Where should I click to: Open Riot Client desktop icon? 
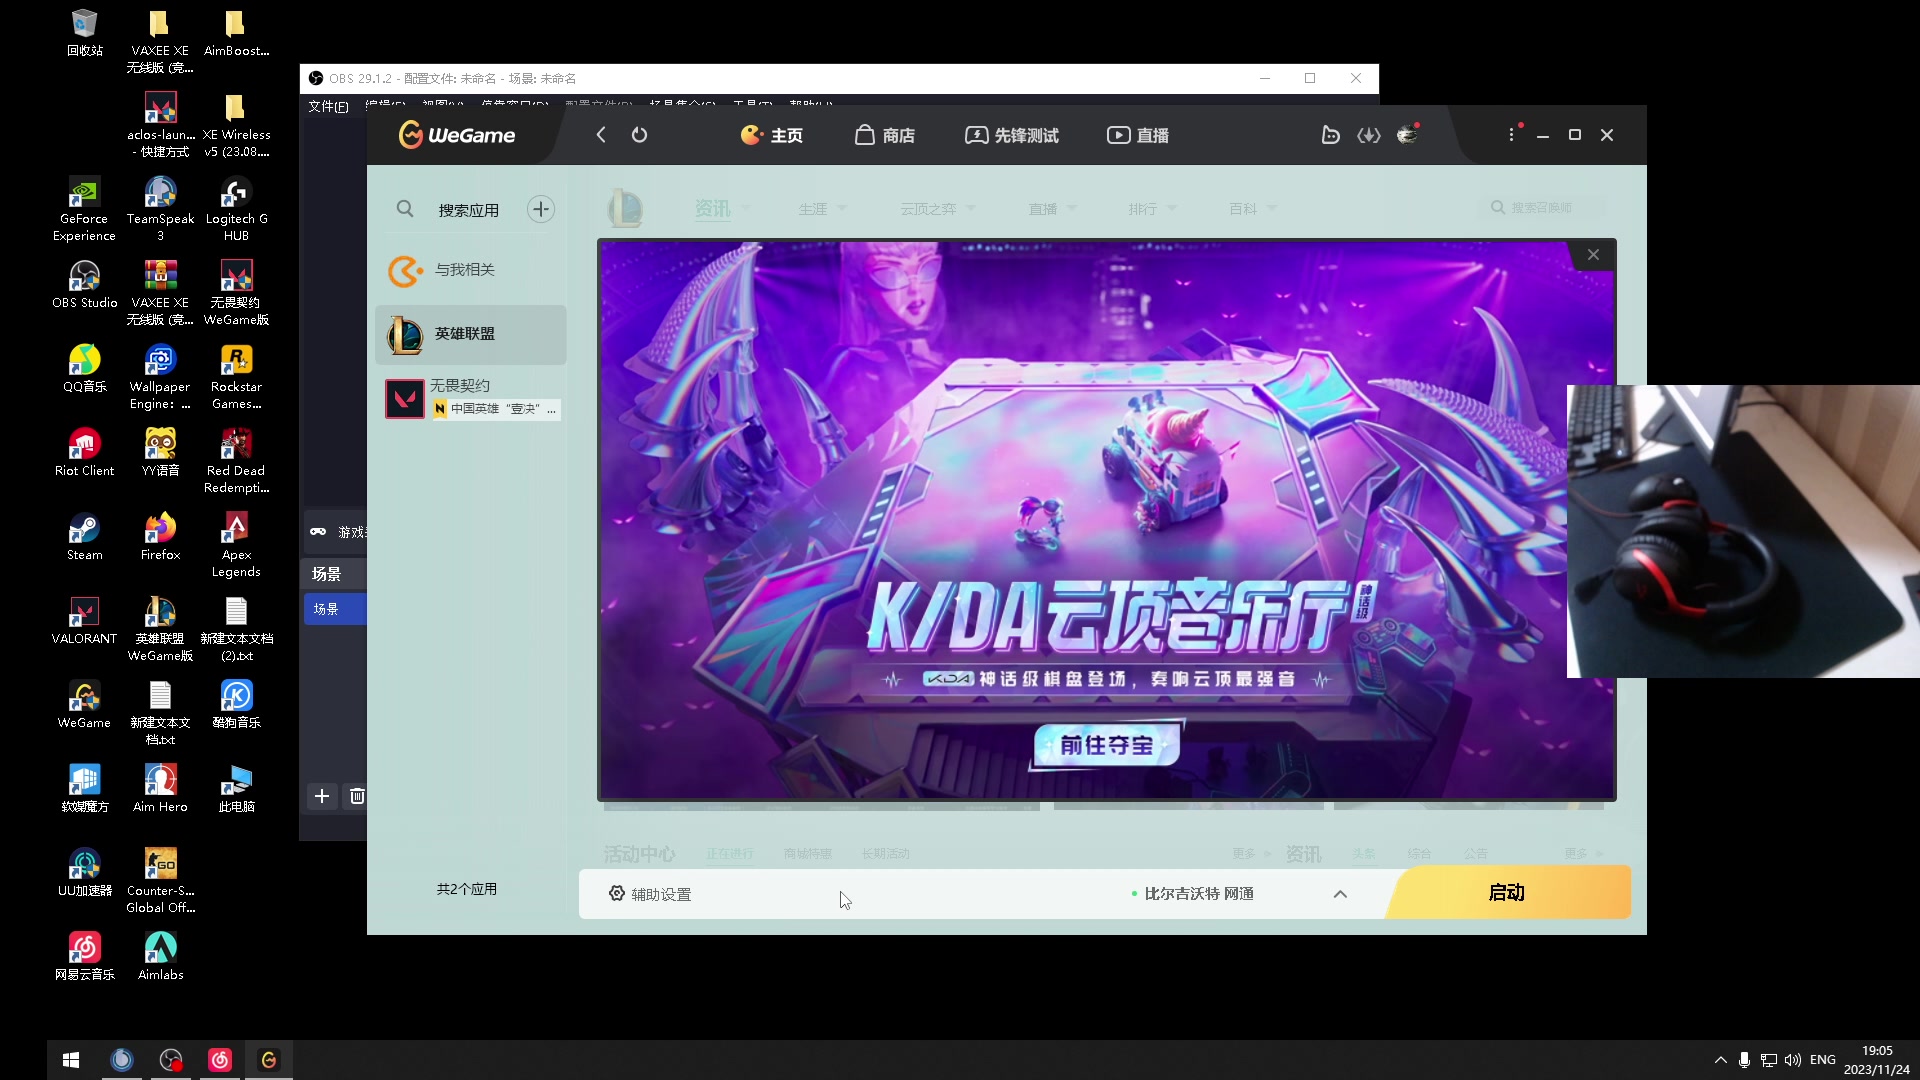84,453
